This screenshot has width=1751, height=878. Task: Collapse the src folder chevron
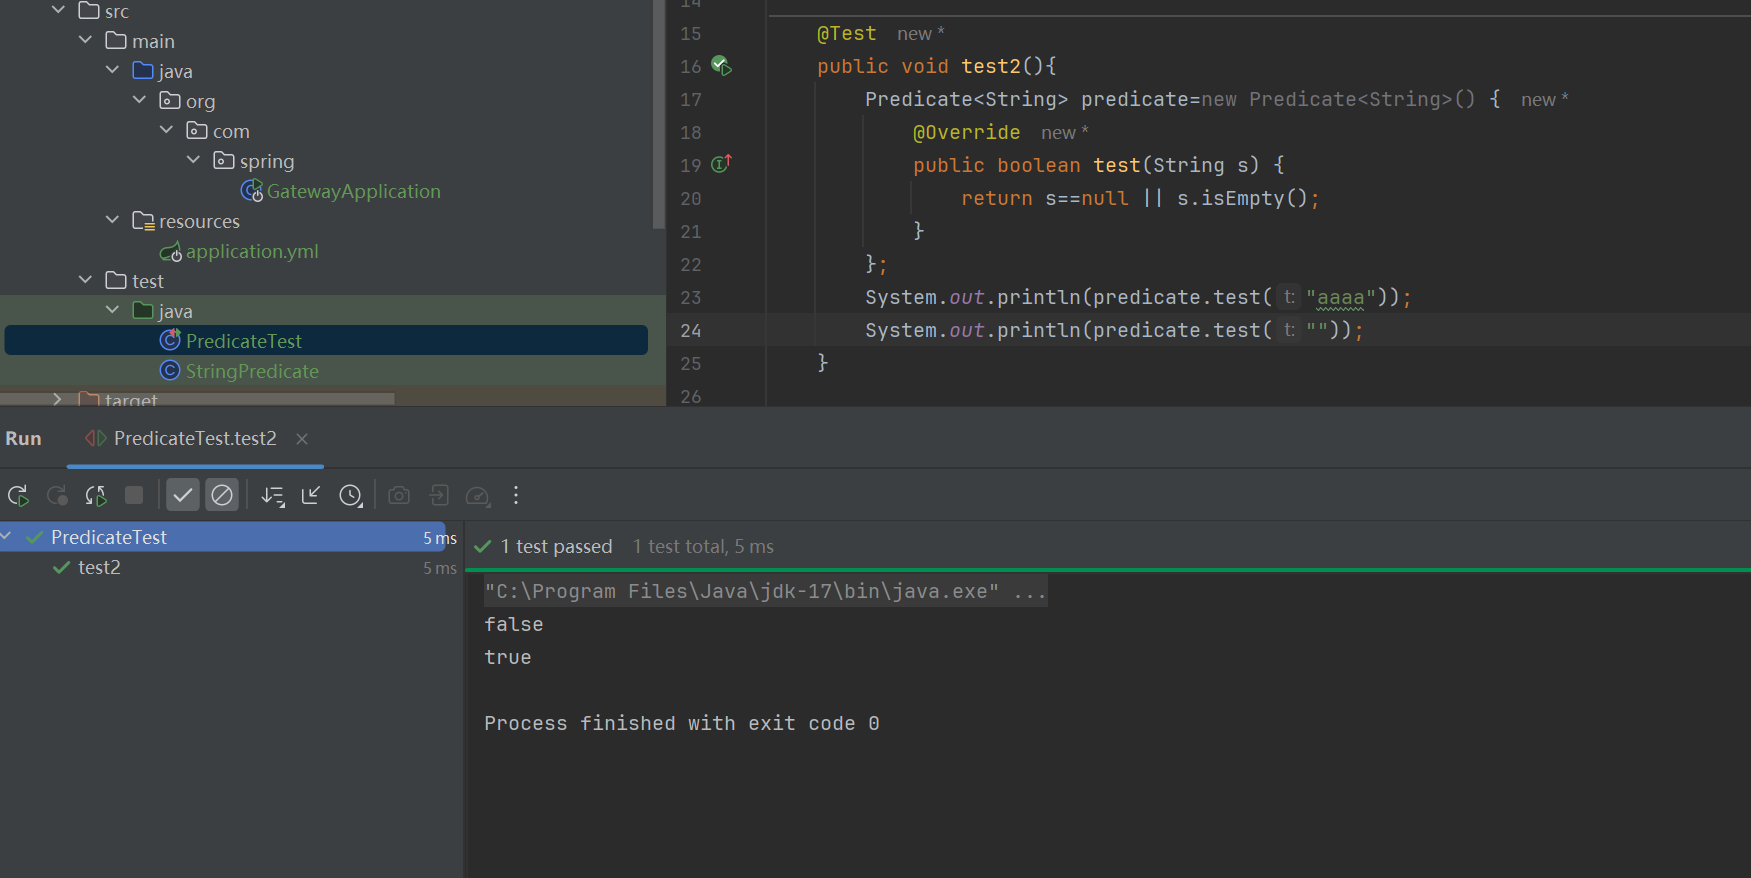[x=58, y=10]
